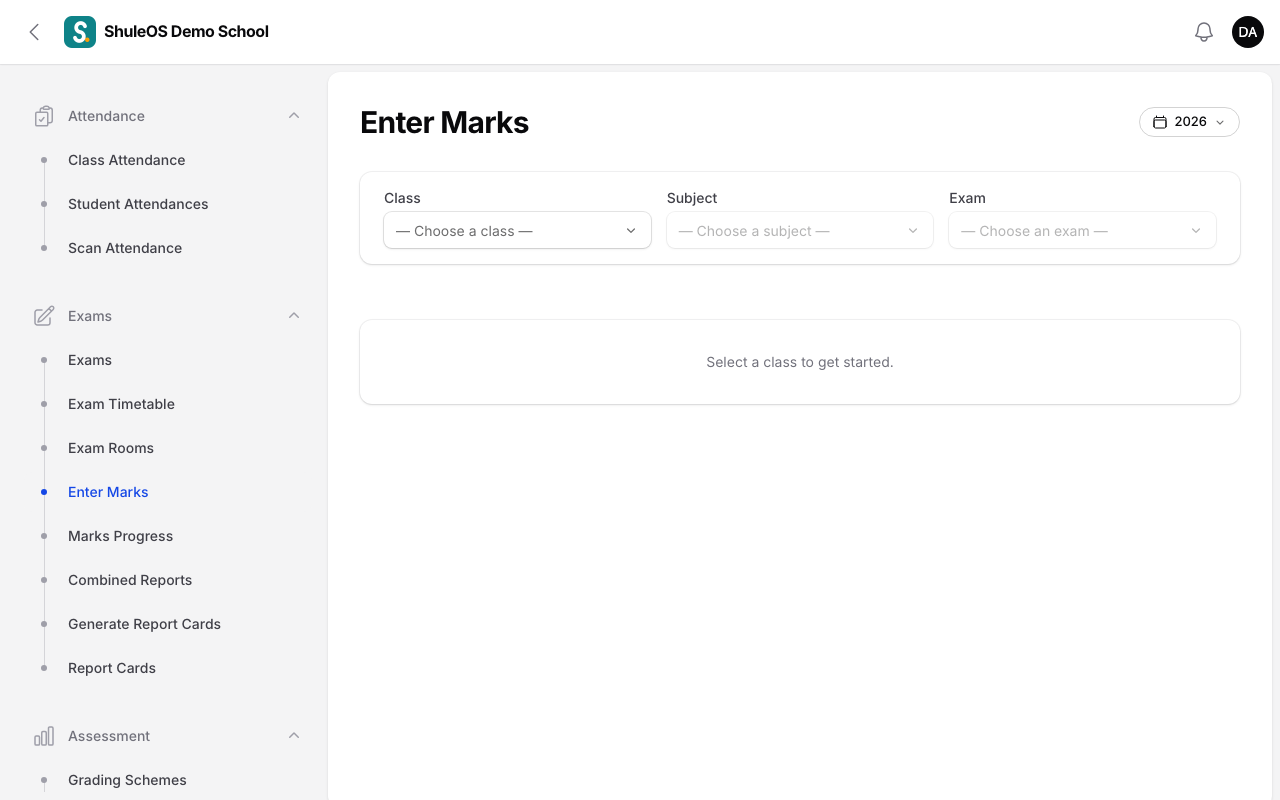Open the 2026 year selector
The image size is (1280, 800).
(x=1189, y=122)
